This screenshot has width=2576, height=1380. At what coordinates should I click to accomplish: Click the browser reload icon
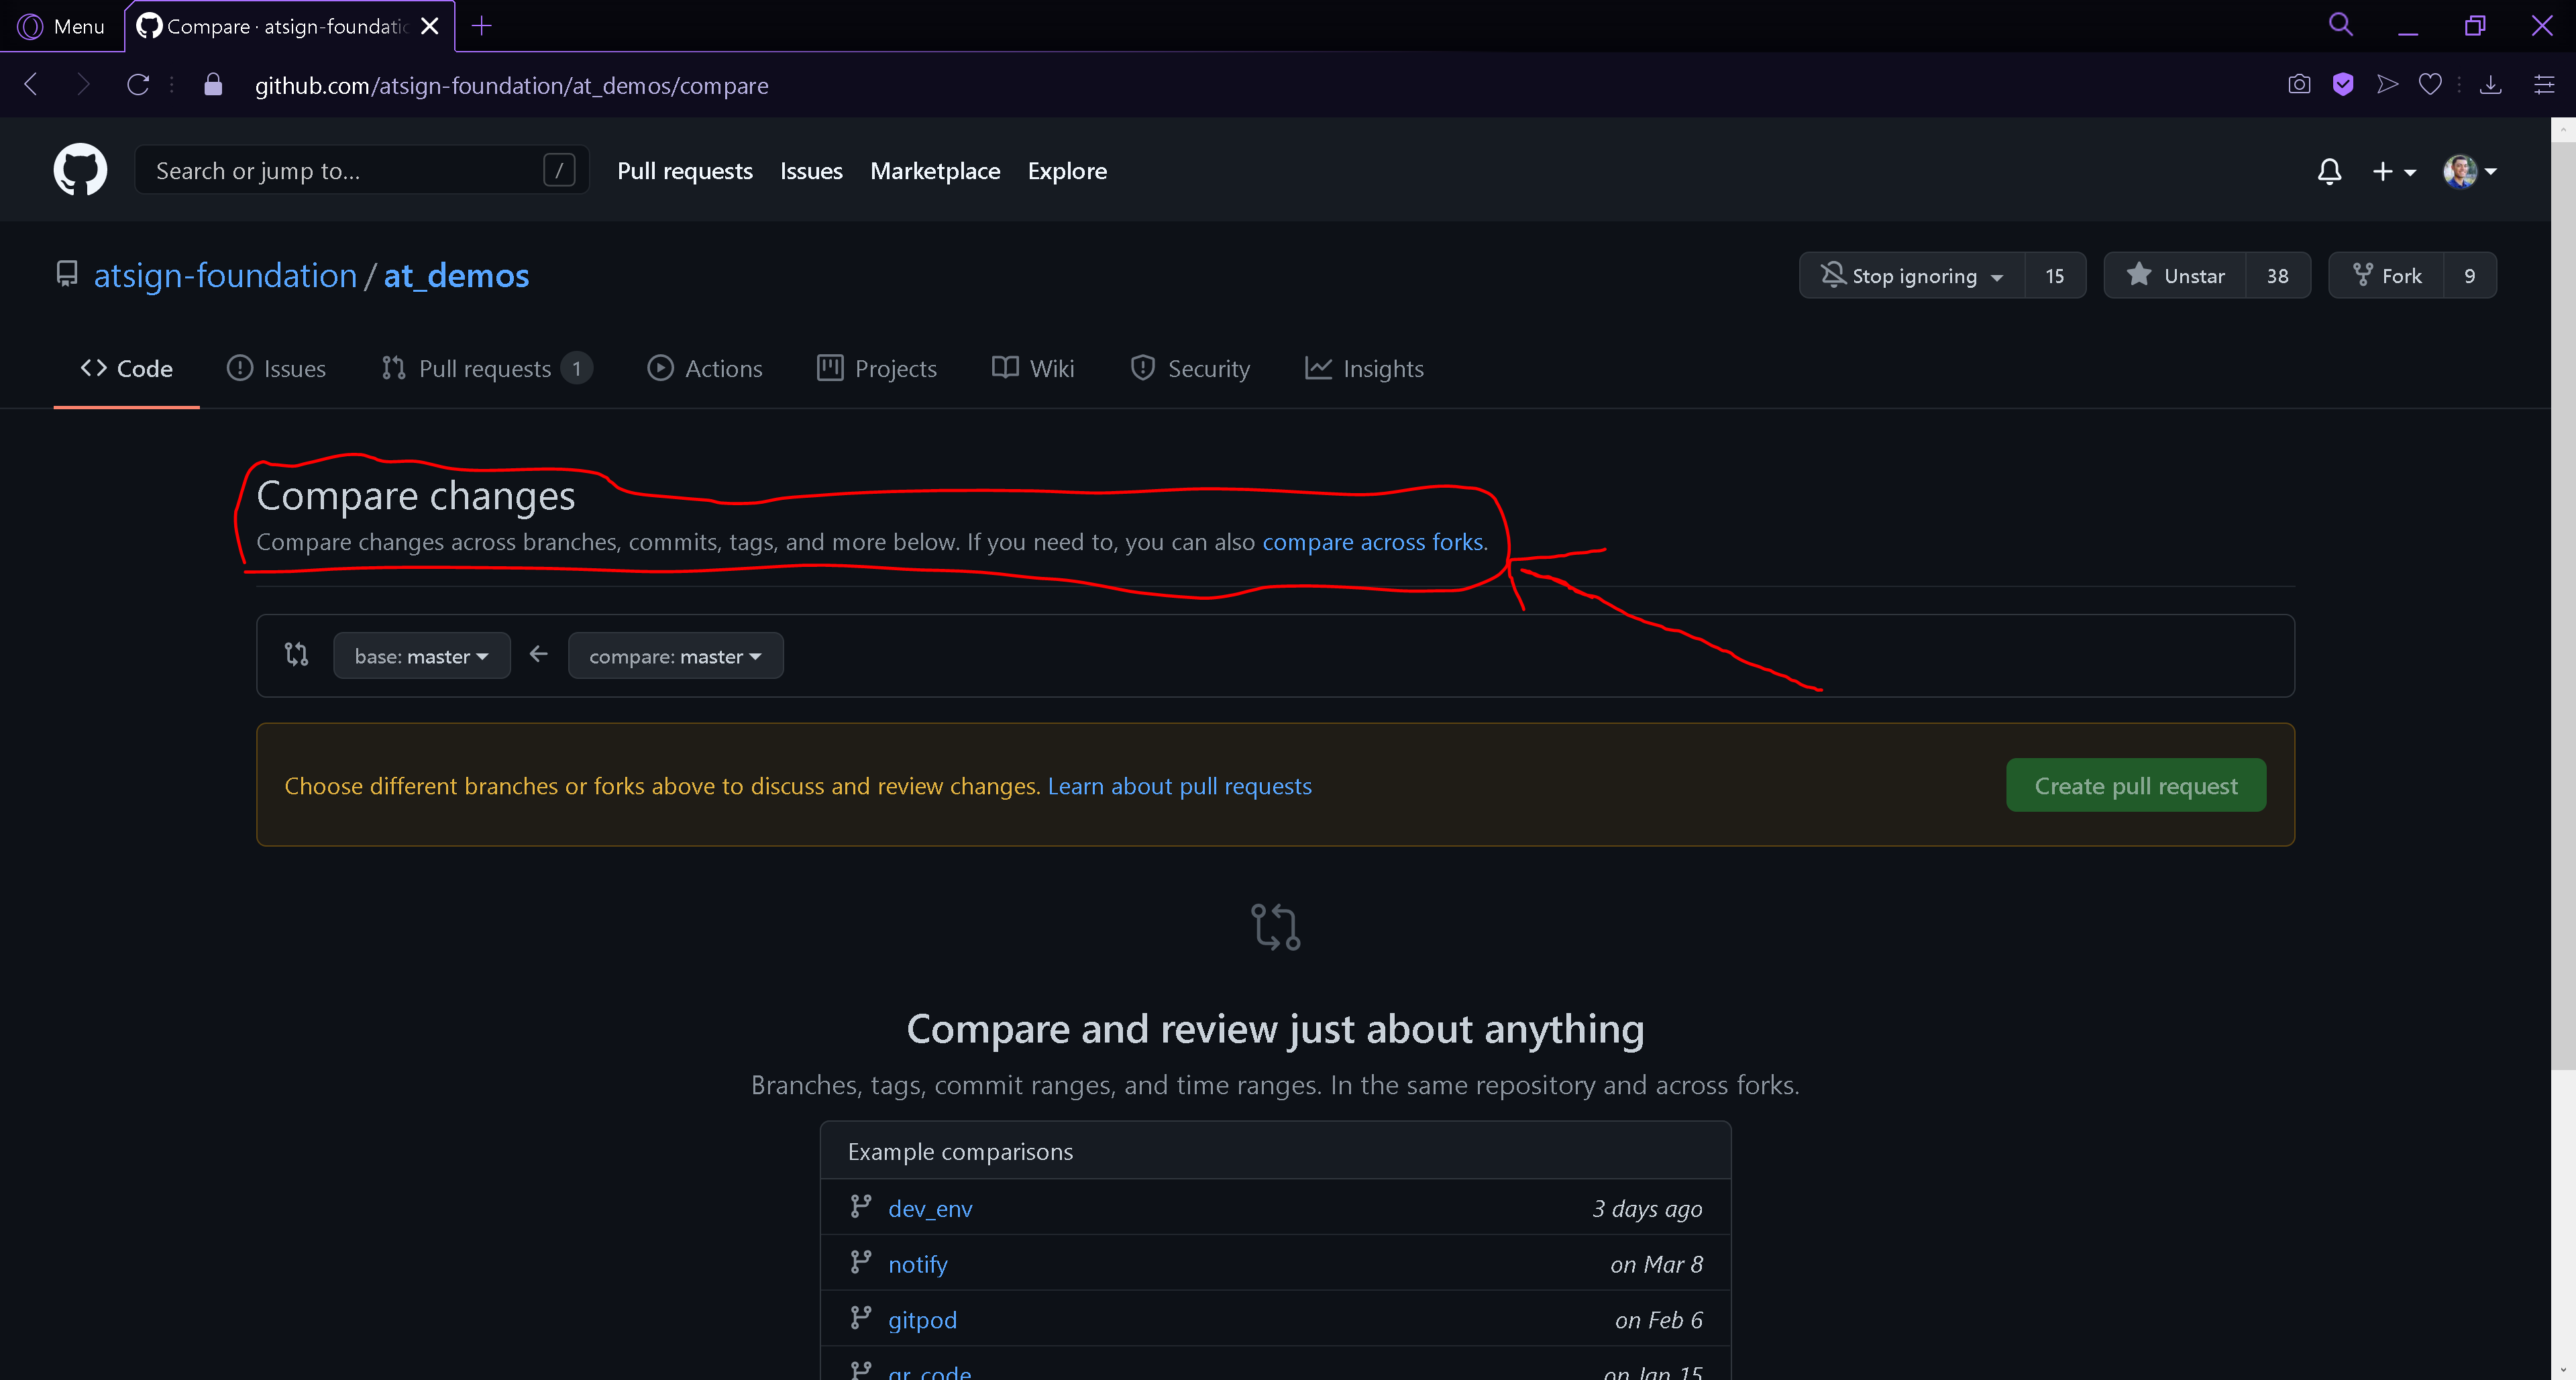coord(138,85)
